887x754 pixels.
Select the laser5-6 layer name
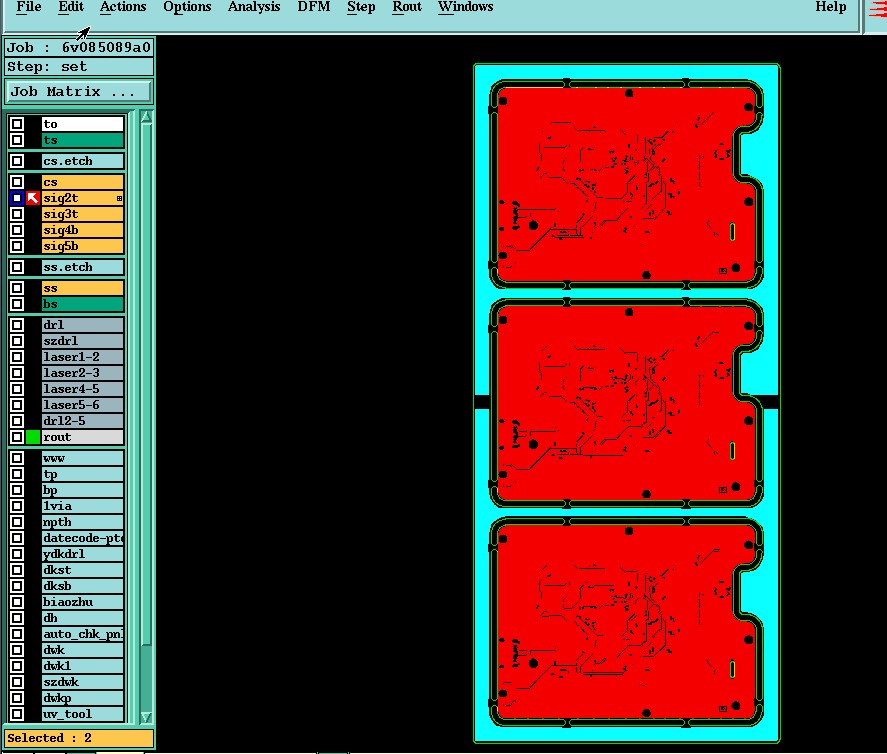point(83,404)
